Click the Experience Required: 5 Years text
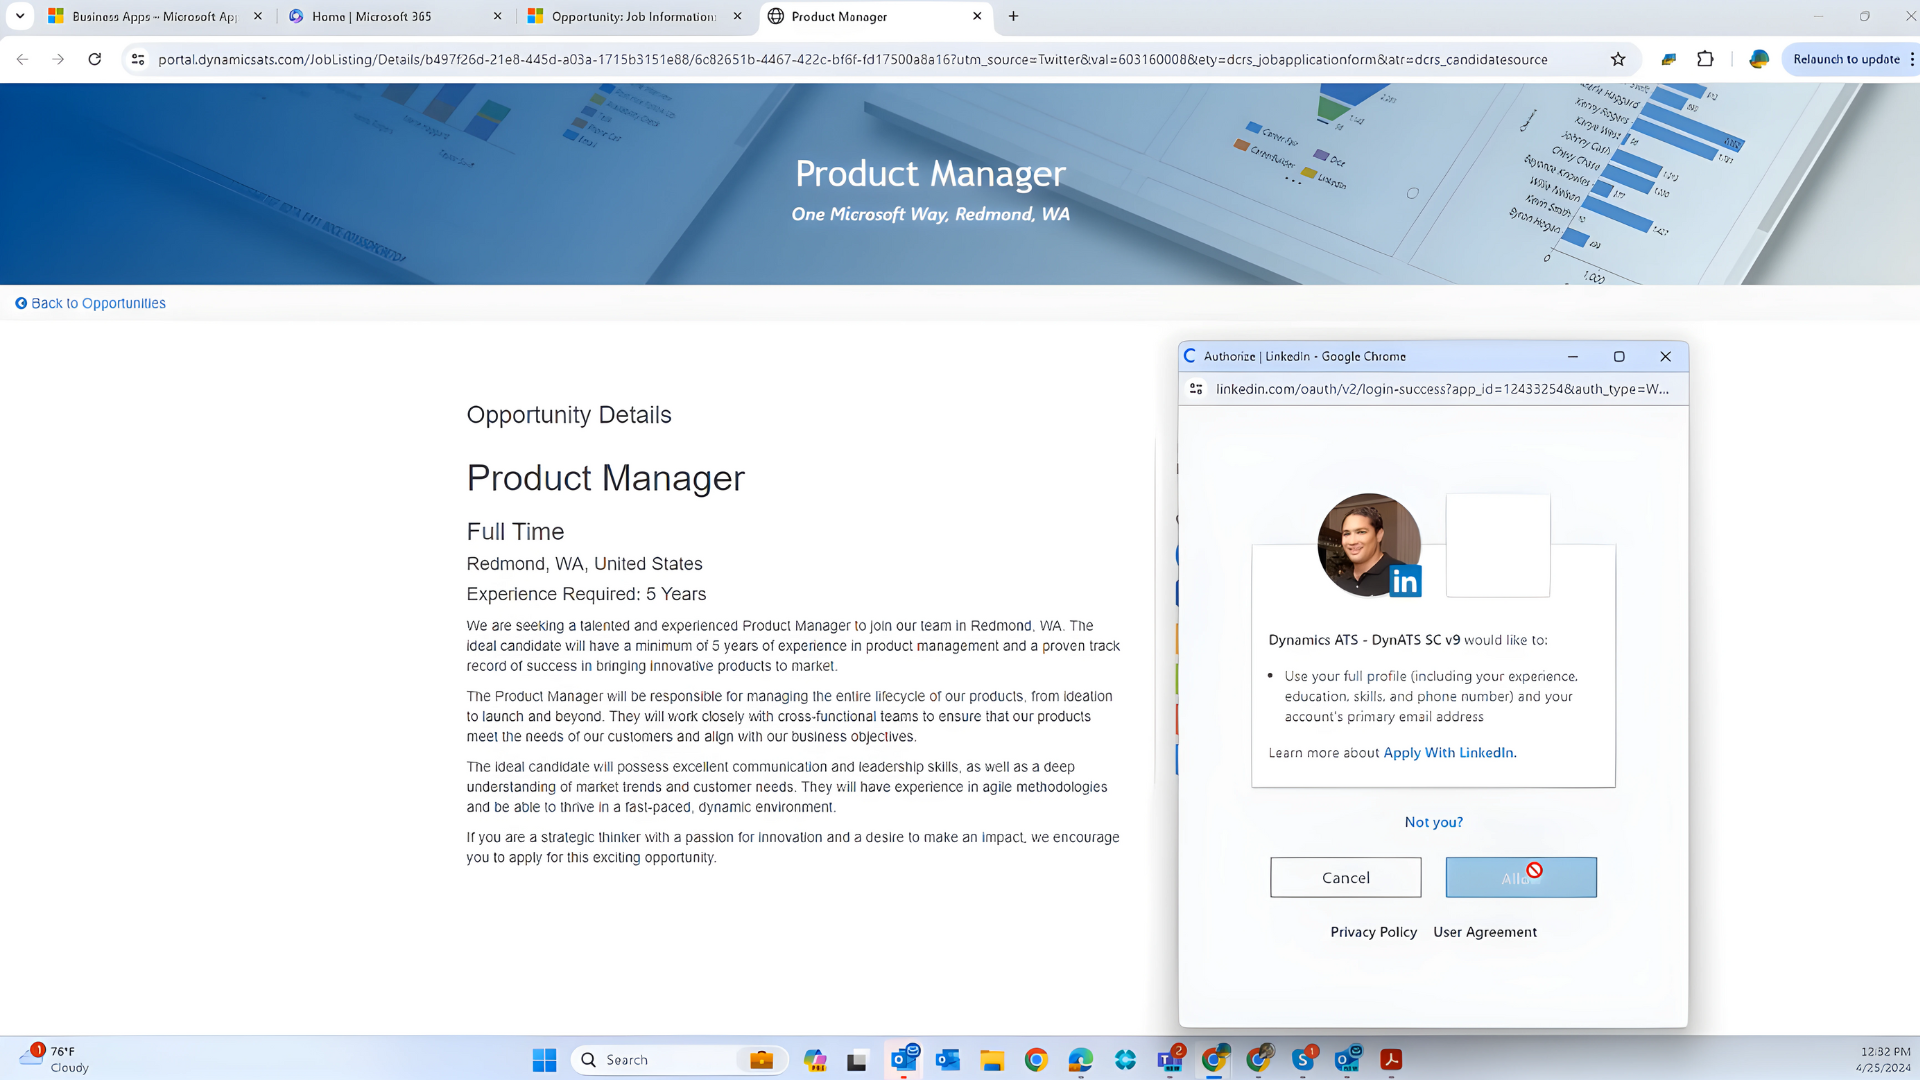The height and width of the screenshot is (1080, 1920). coord(586,594)
